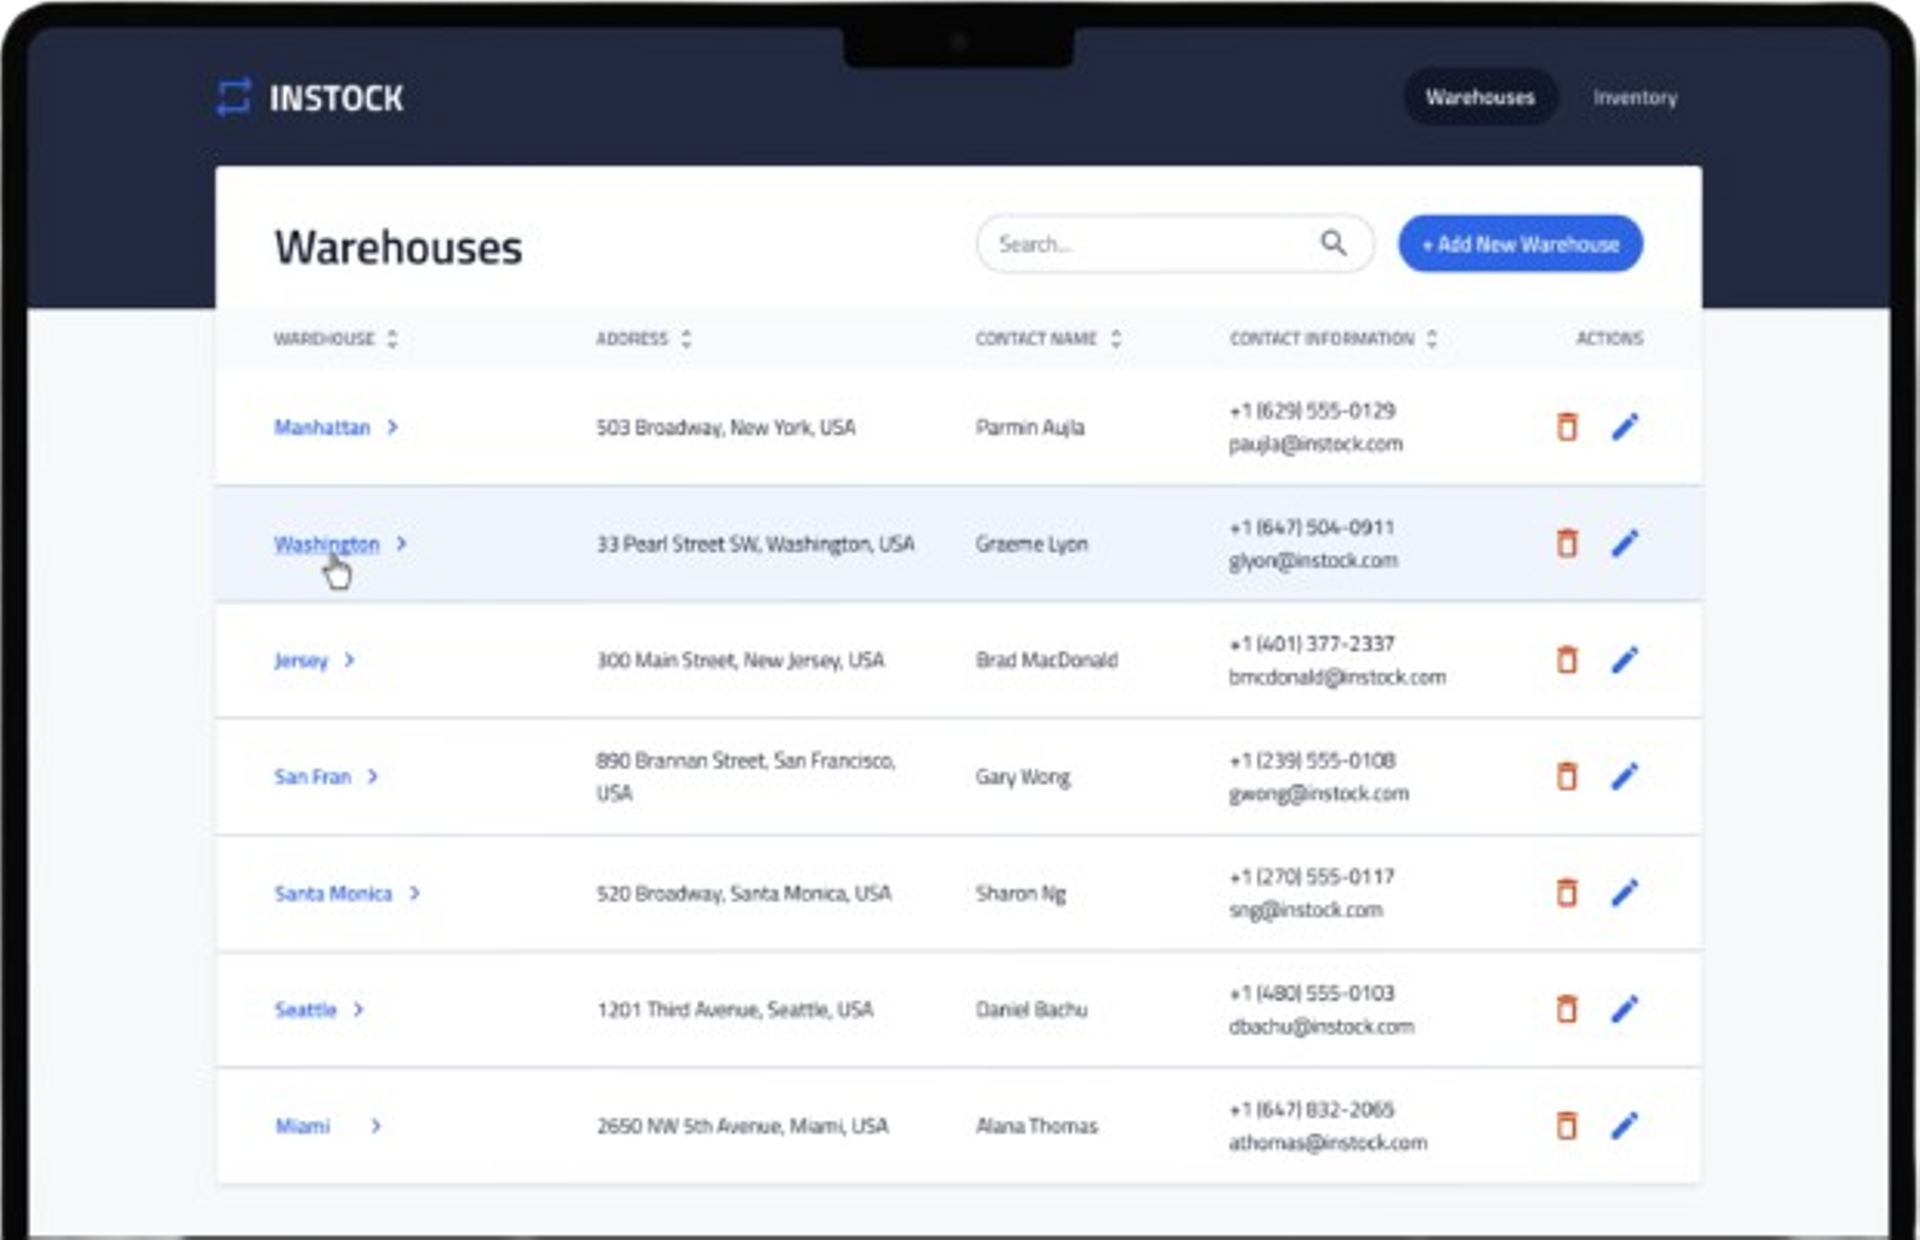Expand San Fran via its chevron

click(373, 776)
